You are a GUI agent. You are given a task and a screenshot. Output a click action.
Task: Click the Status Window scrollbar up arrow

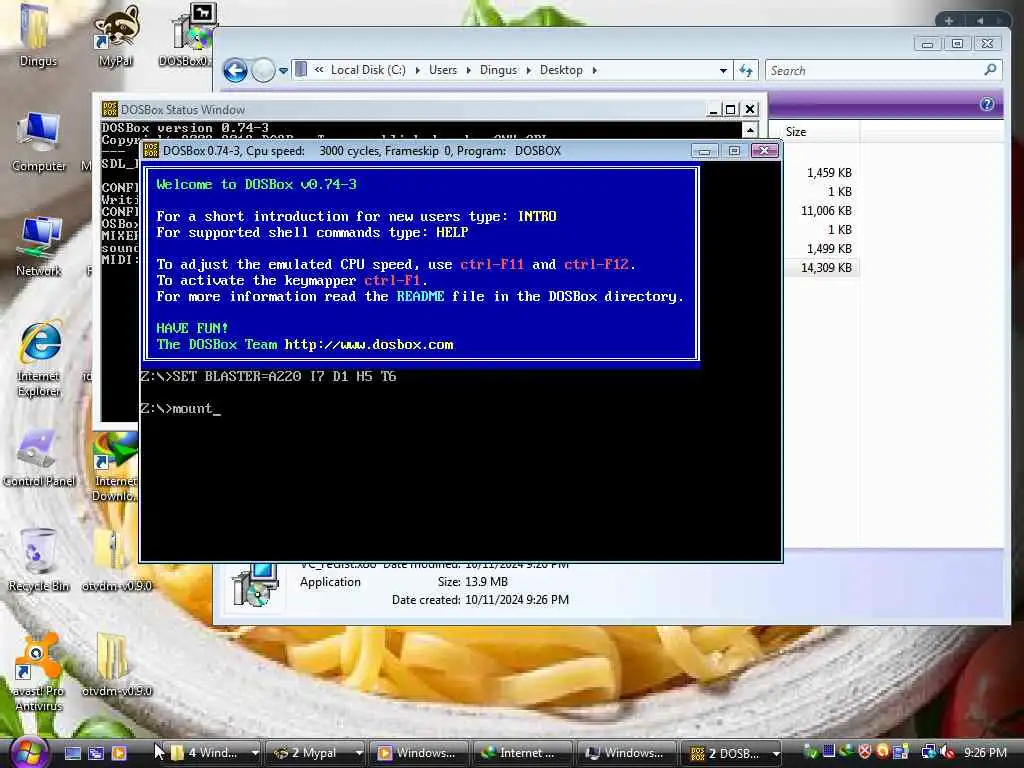750,129
